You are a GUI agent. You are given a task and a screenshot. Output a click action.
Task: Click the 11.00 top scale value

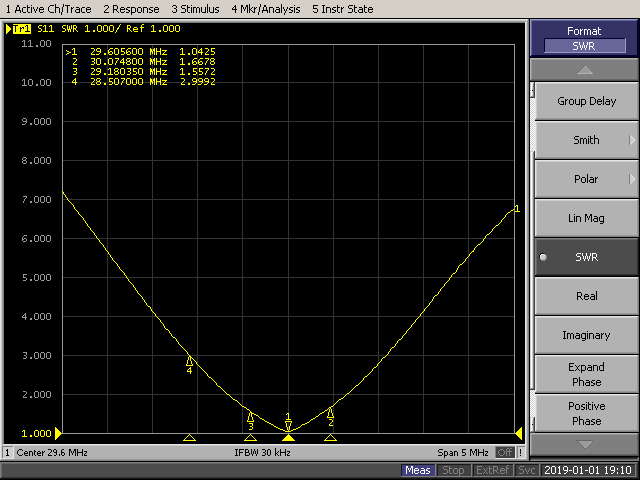click(36, 43)
